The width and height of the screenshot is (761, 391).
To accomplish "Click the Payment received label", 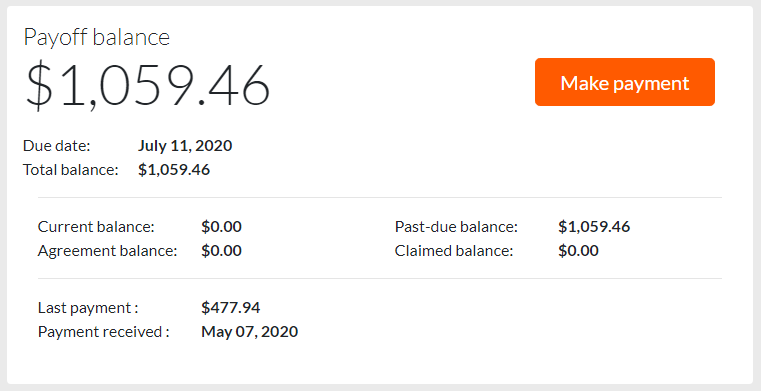I will coord(103,332).
